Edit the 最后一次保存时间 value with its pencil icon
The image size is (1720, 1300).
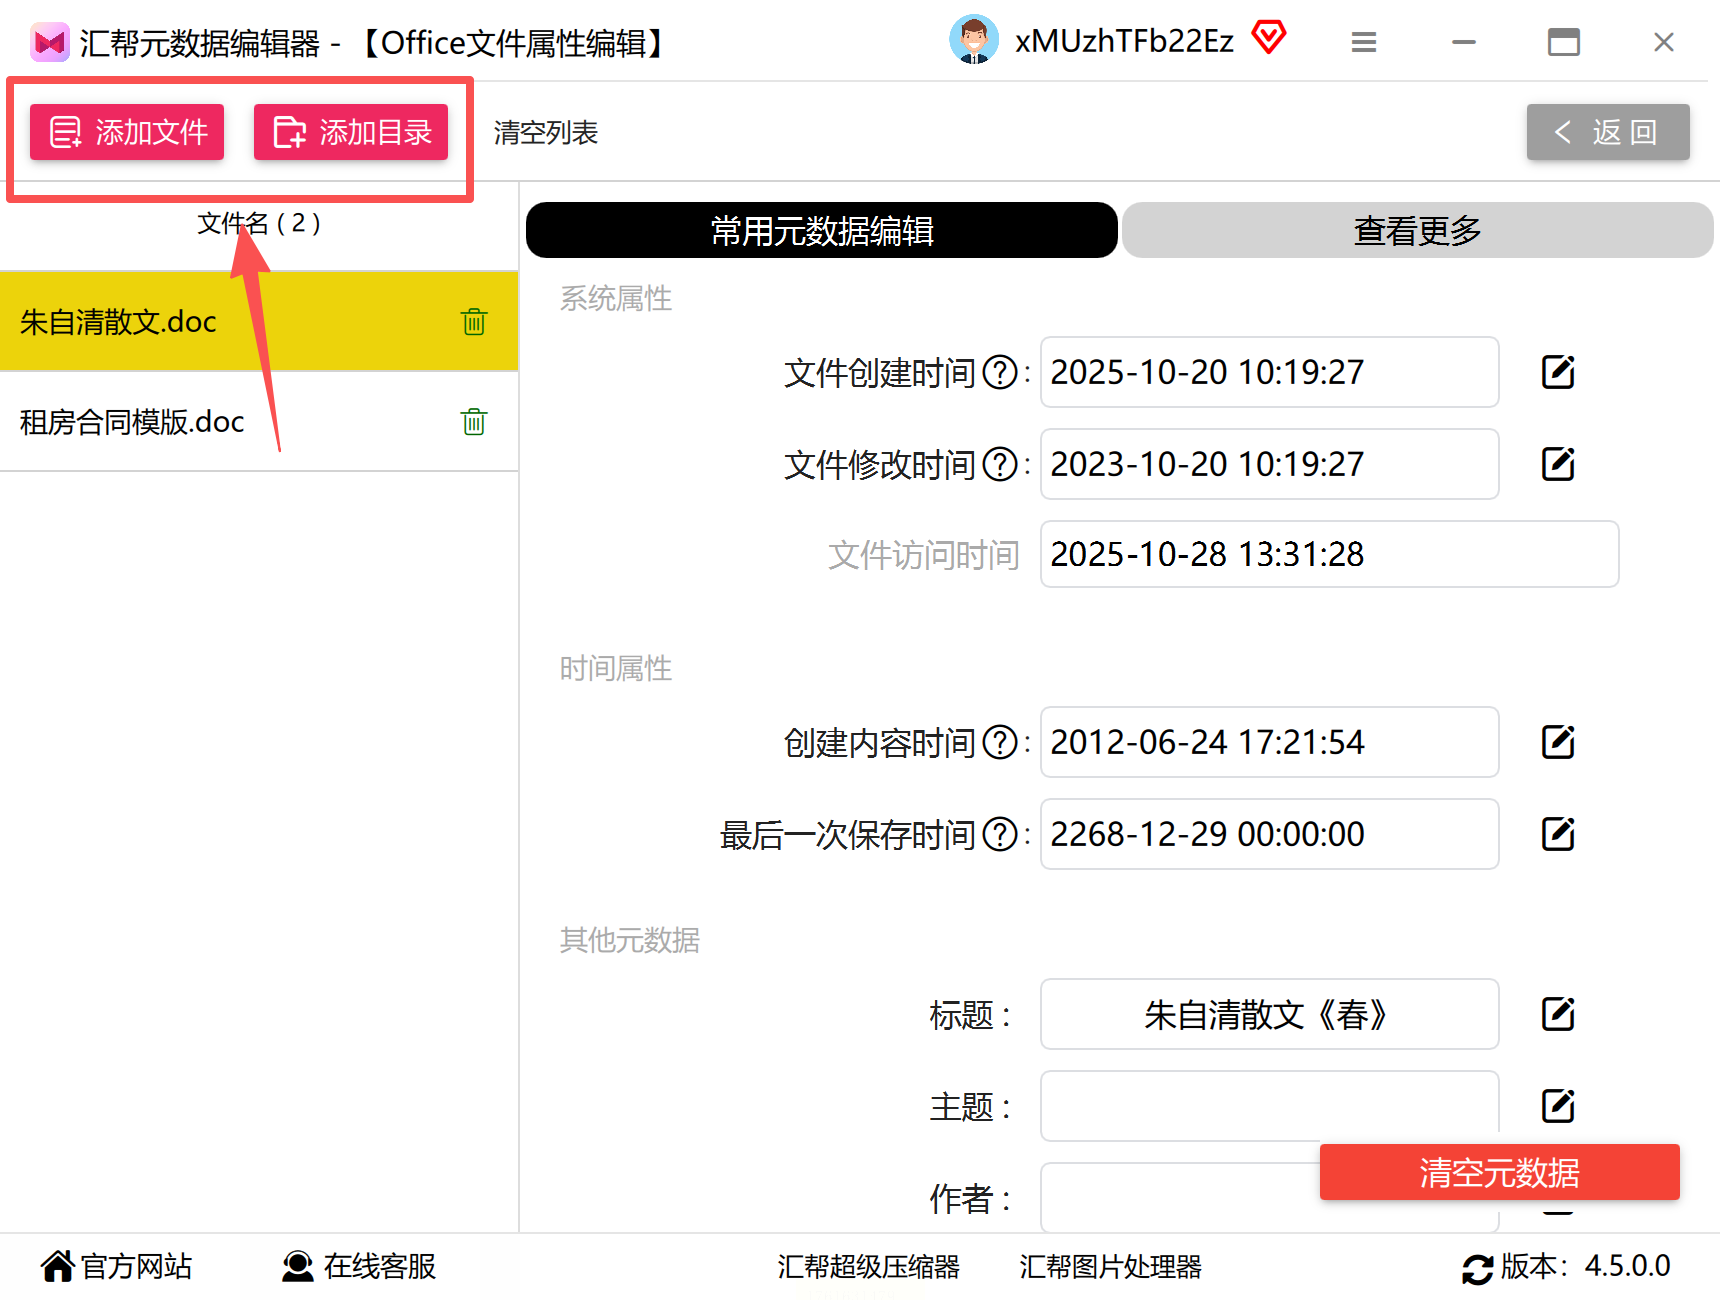pos(1558,834)
